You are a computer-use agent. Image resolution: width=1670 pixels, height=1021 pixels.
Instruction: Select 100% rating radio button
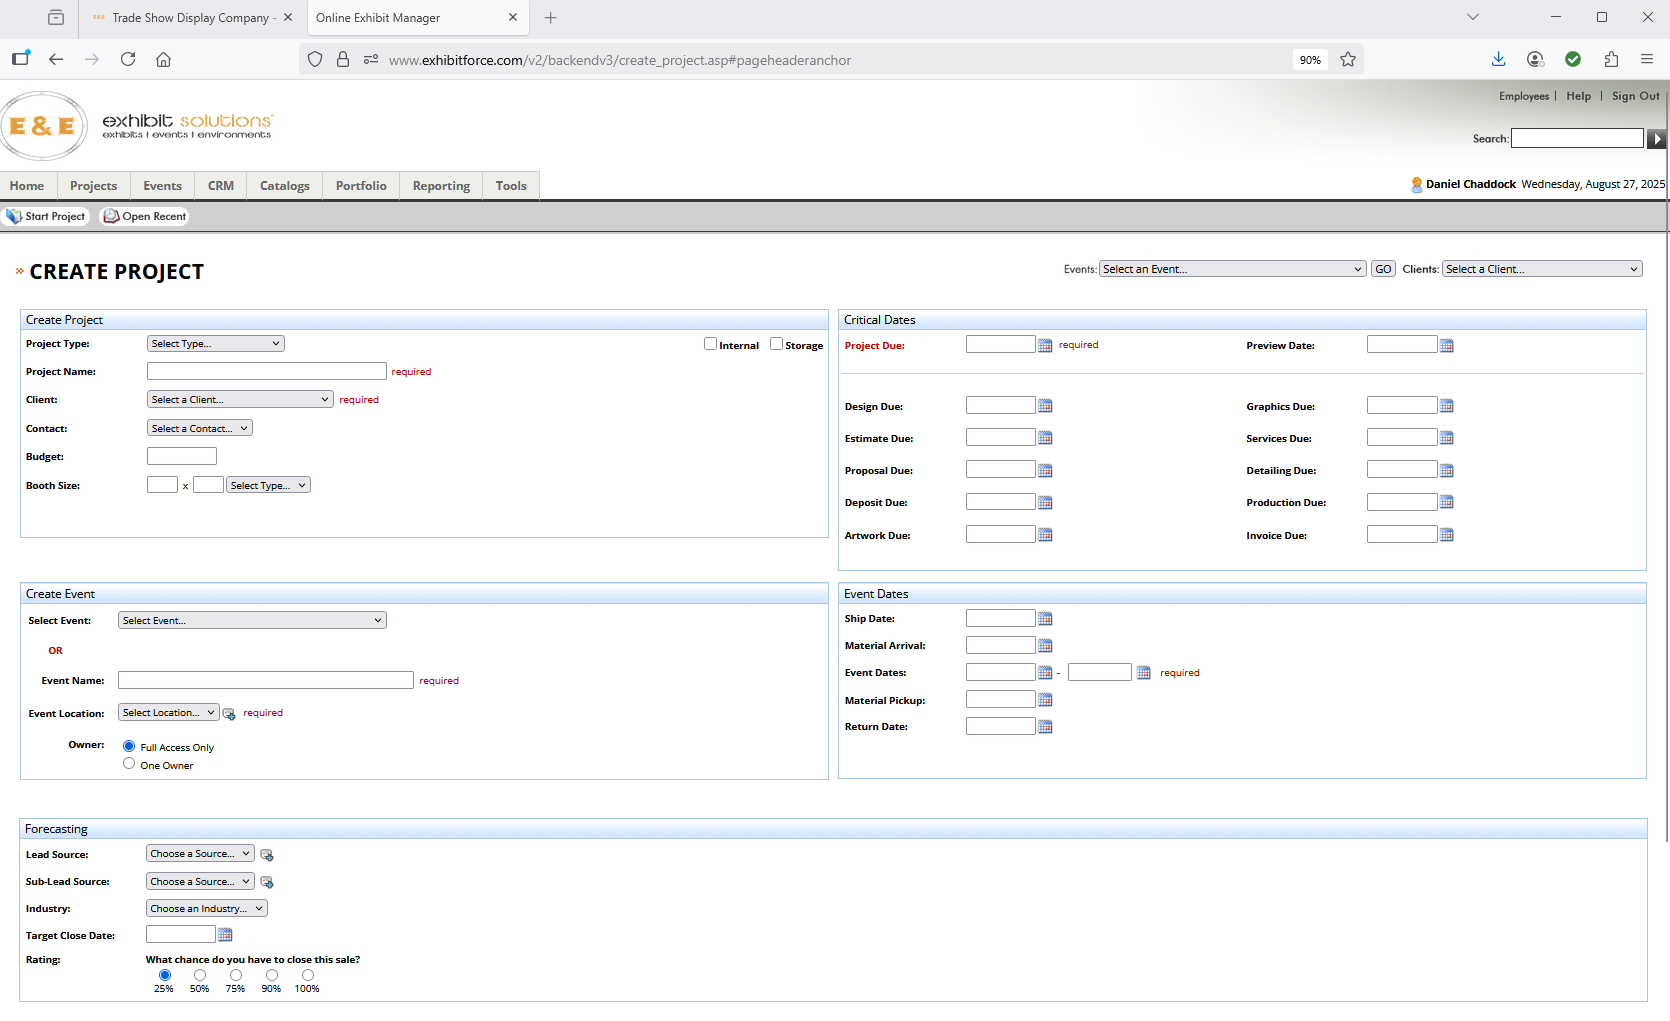[x=308, y=975]
